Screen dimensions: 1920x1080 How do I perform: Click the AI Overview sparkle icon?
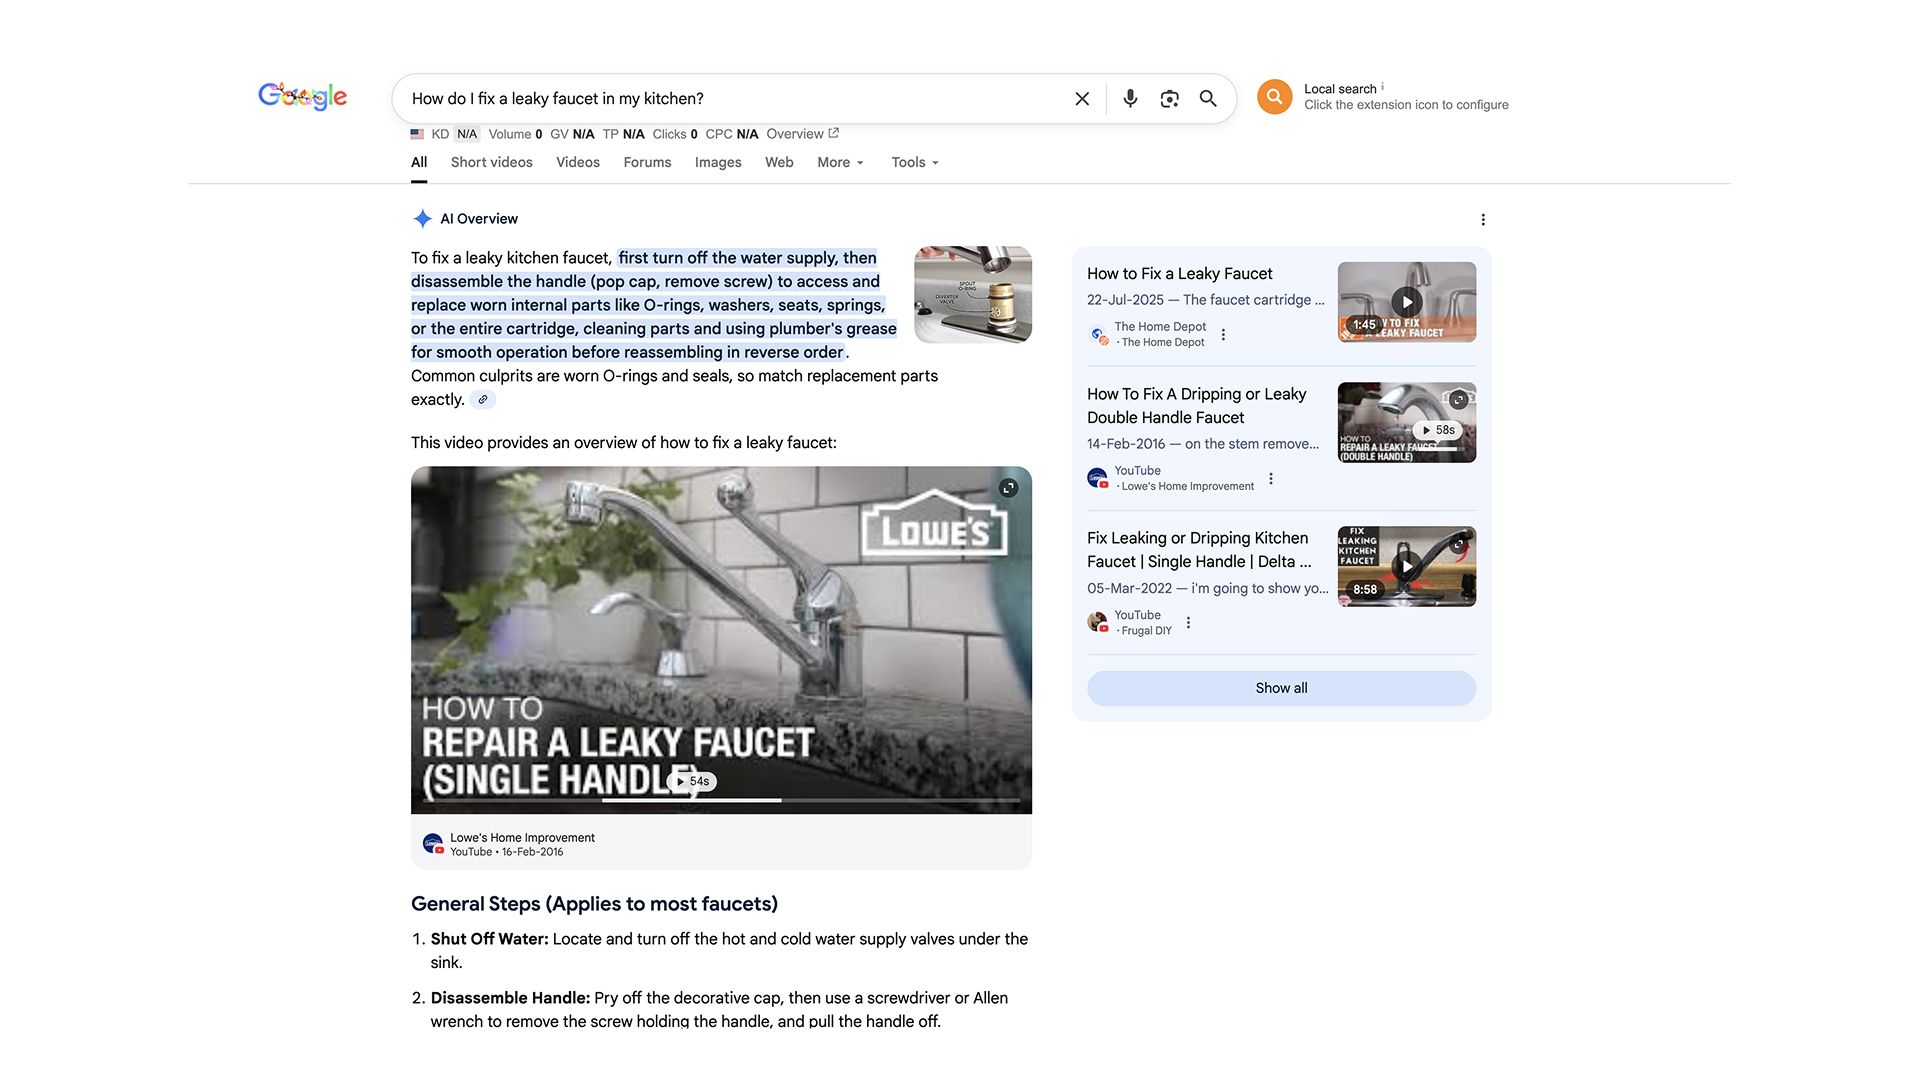[x=422, y=218]
